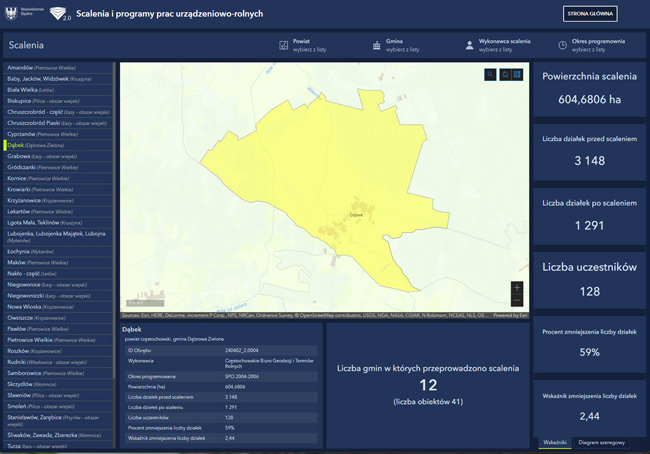Open the map search tool
This screenshot has width=650, height=454.
pyautogui.click(x=490, y=75)
